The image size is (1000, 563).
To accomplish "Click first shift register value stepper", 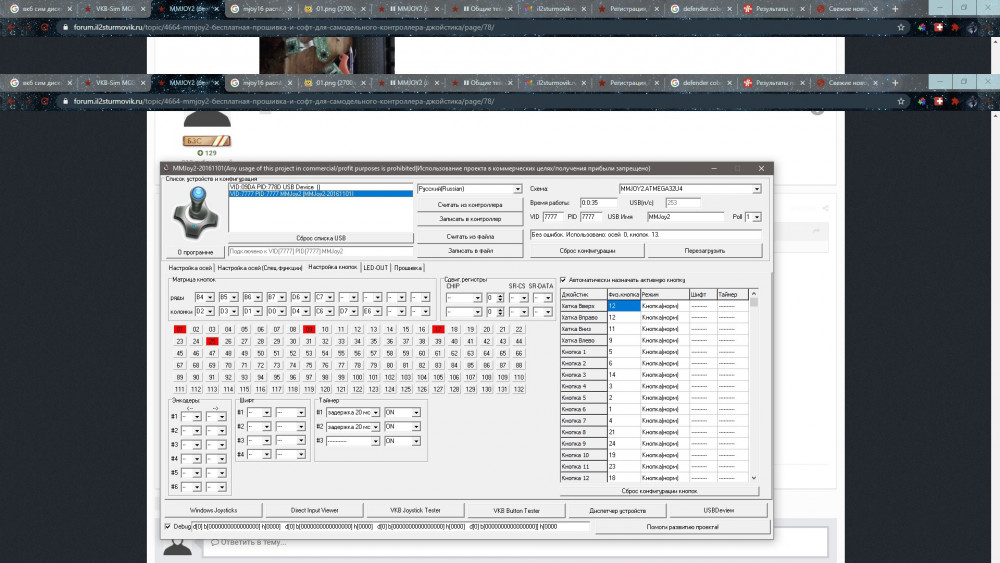I will point(500,298).
